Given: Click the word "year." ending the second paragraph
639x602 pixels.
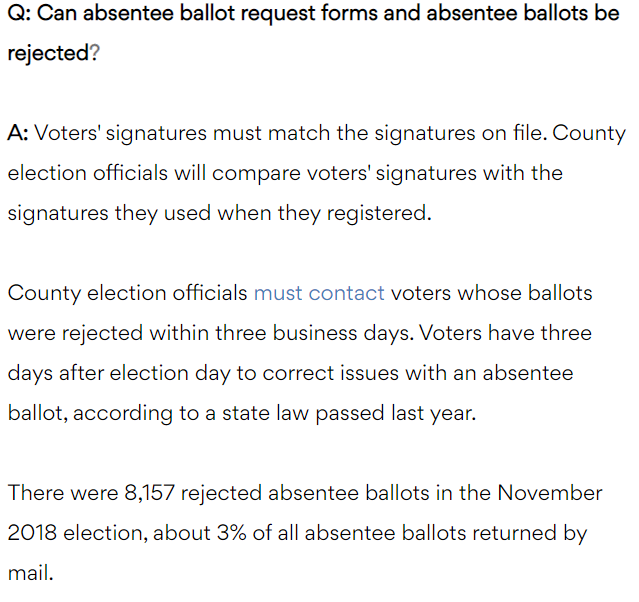Looking at the screenshot, I should pos(453,413).
